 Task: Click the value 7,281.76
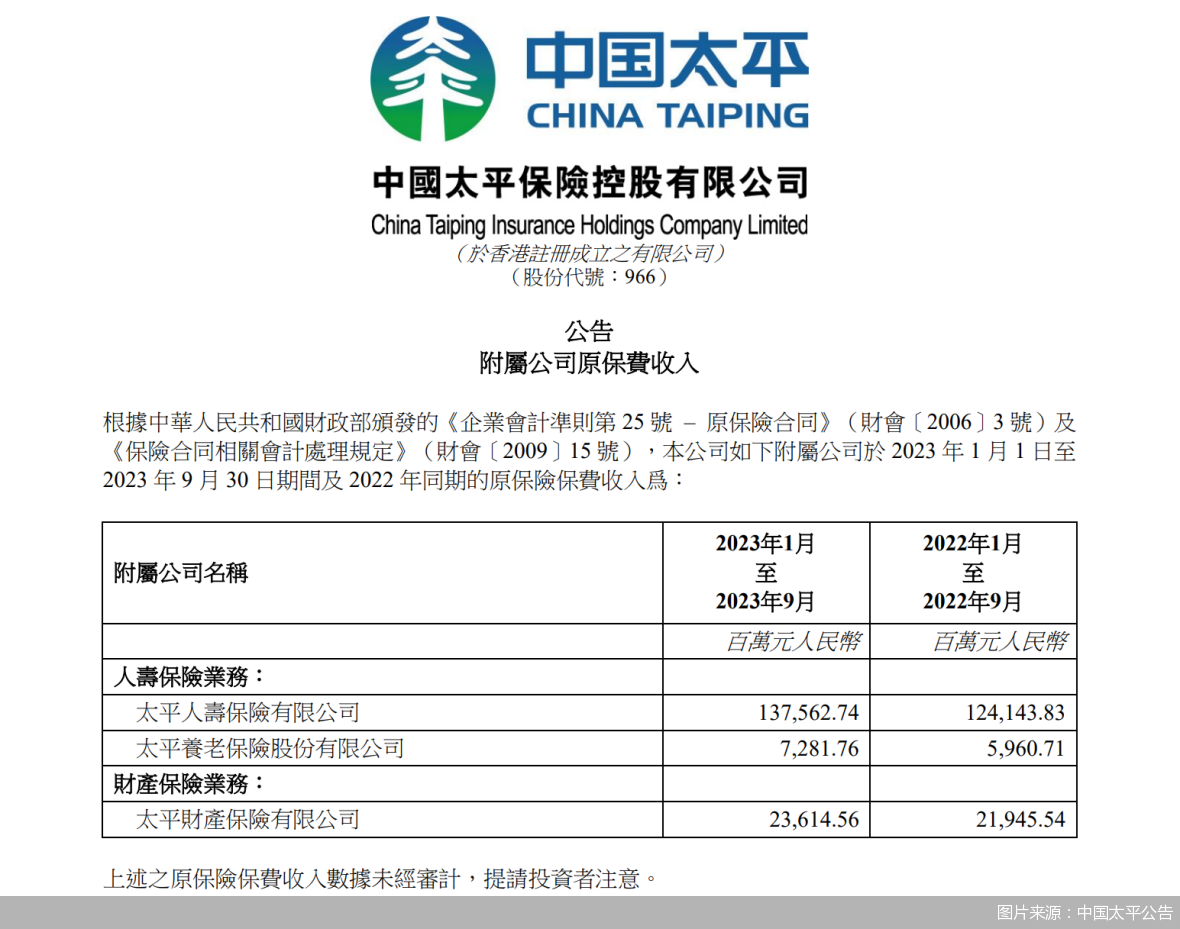pyautogui.click(x=819, y=748)
